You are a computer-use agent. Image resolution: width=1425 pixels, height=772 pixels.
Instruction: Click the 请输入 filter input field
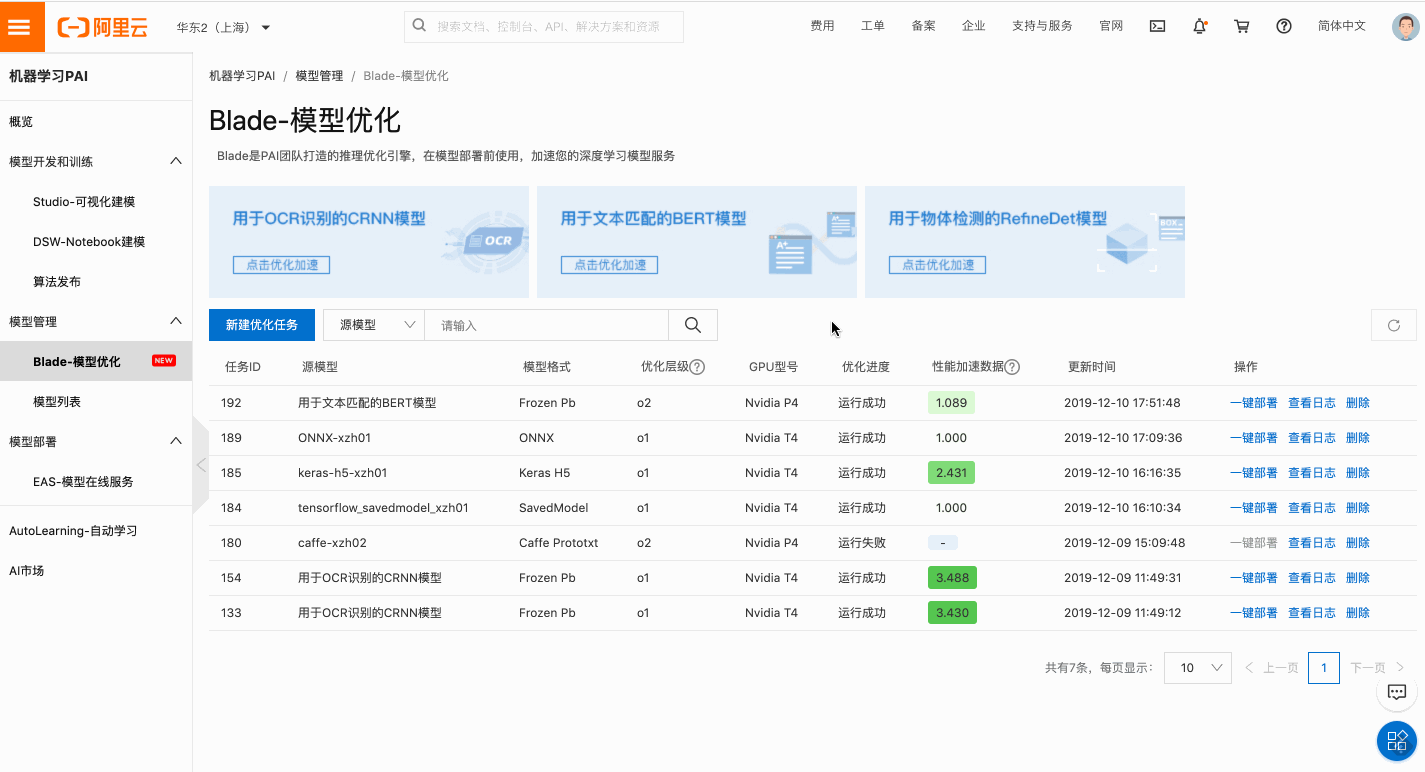click(x=547, y=325)
